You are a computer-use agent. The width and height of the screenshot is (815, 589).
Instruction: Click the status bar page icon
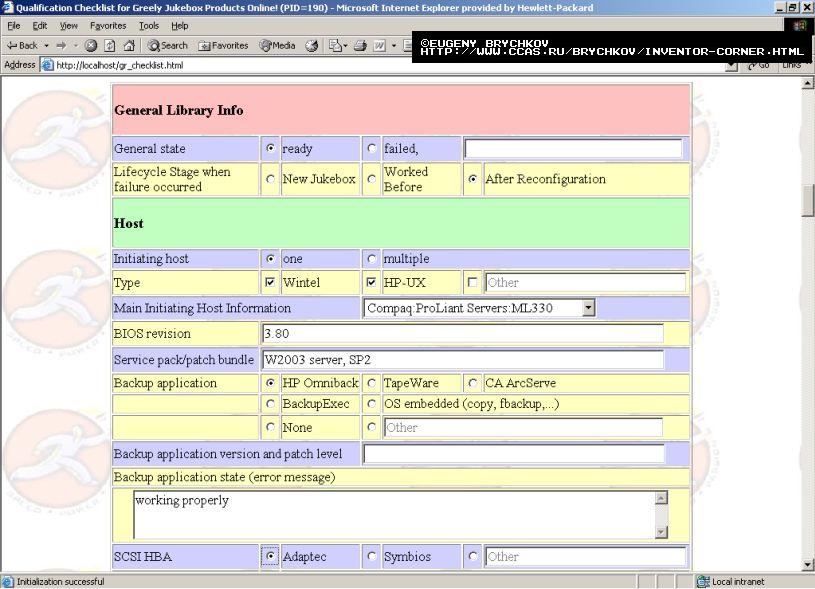click(x=7, y=582)
